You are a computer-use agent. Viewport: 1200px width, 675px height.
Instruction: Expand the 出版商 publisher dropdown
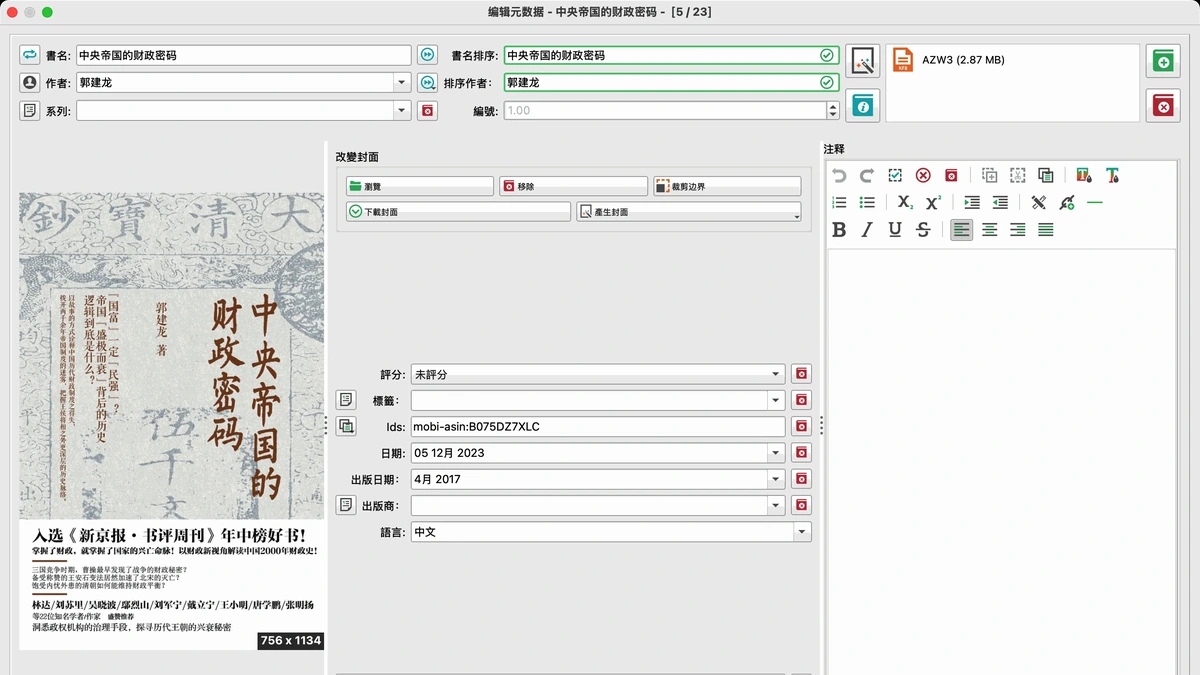click(776, 505)
